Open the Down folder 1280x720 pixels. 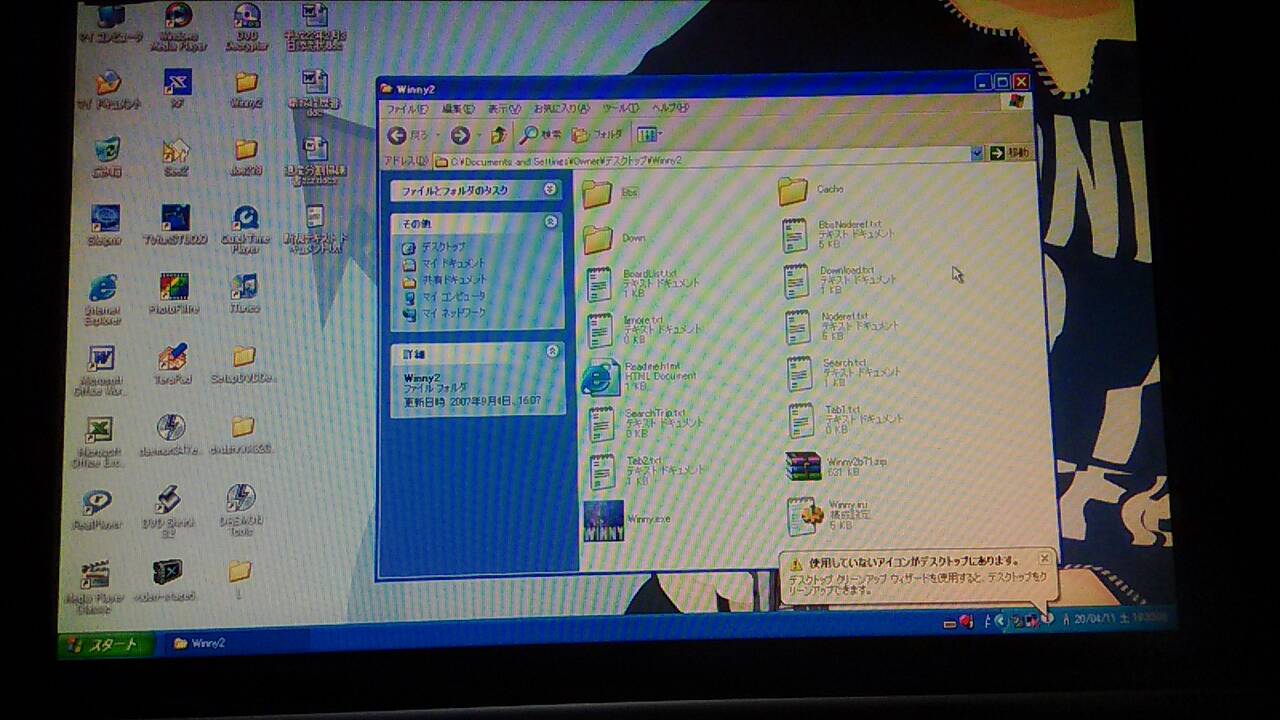click(598, 239)
